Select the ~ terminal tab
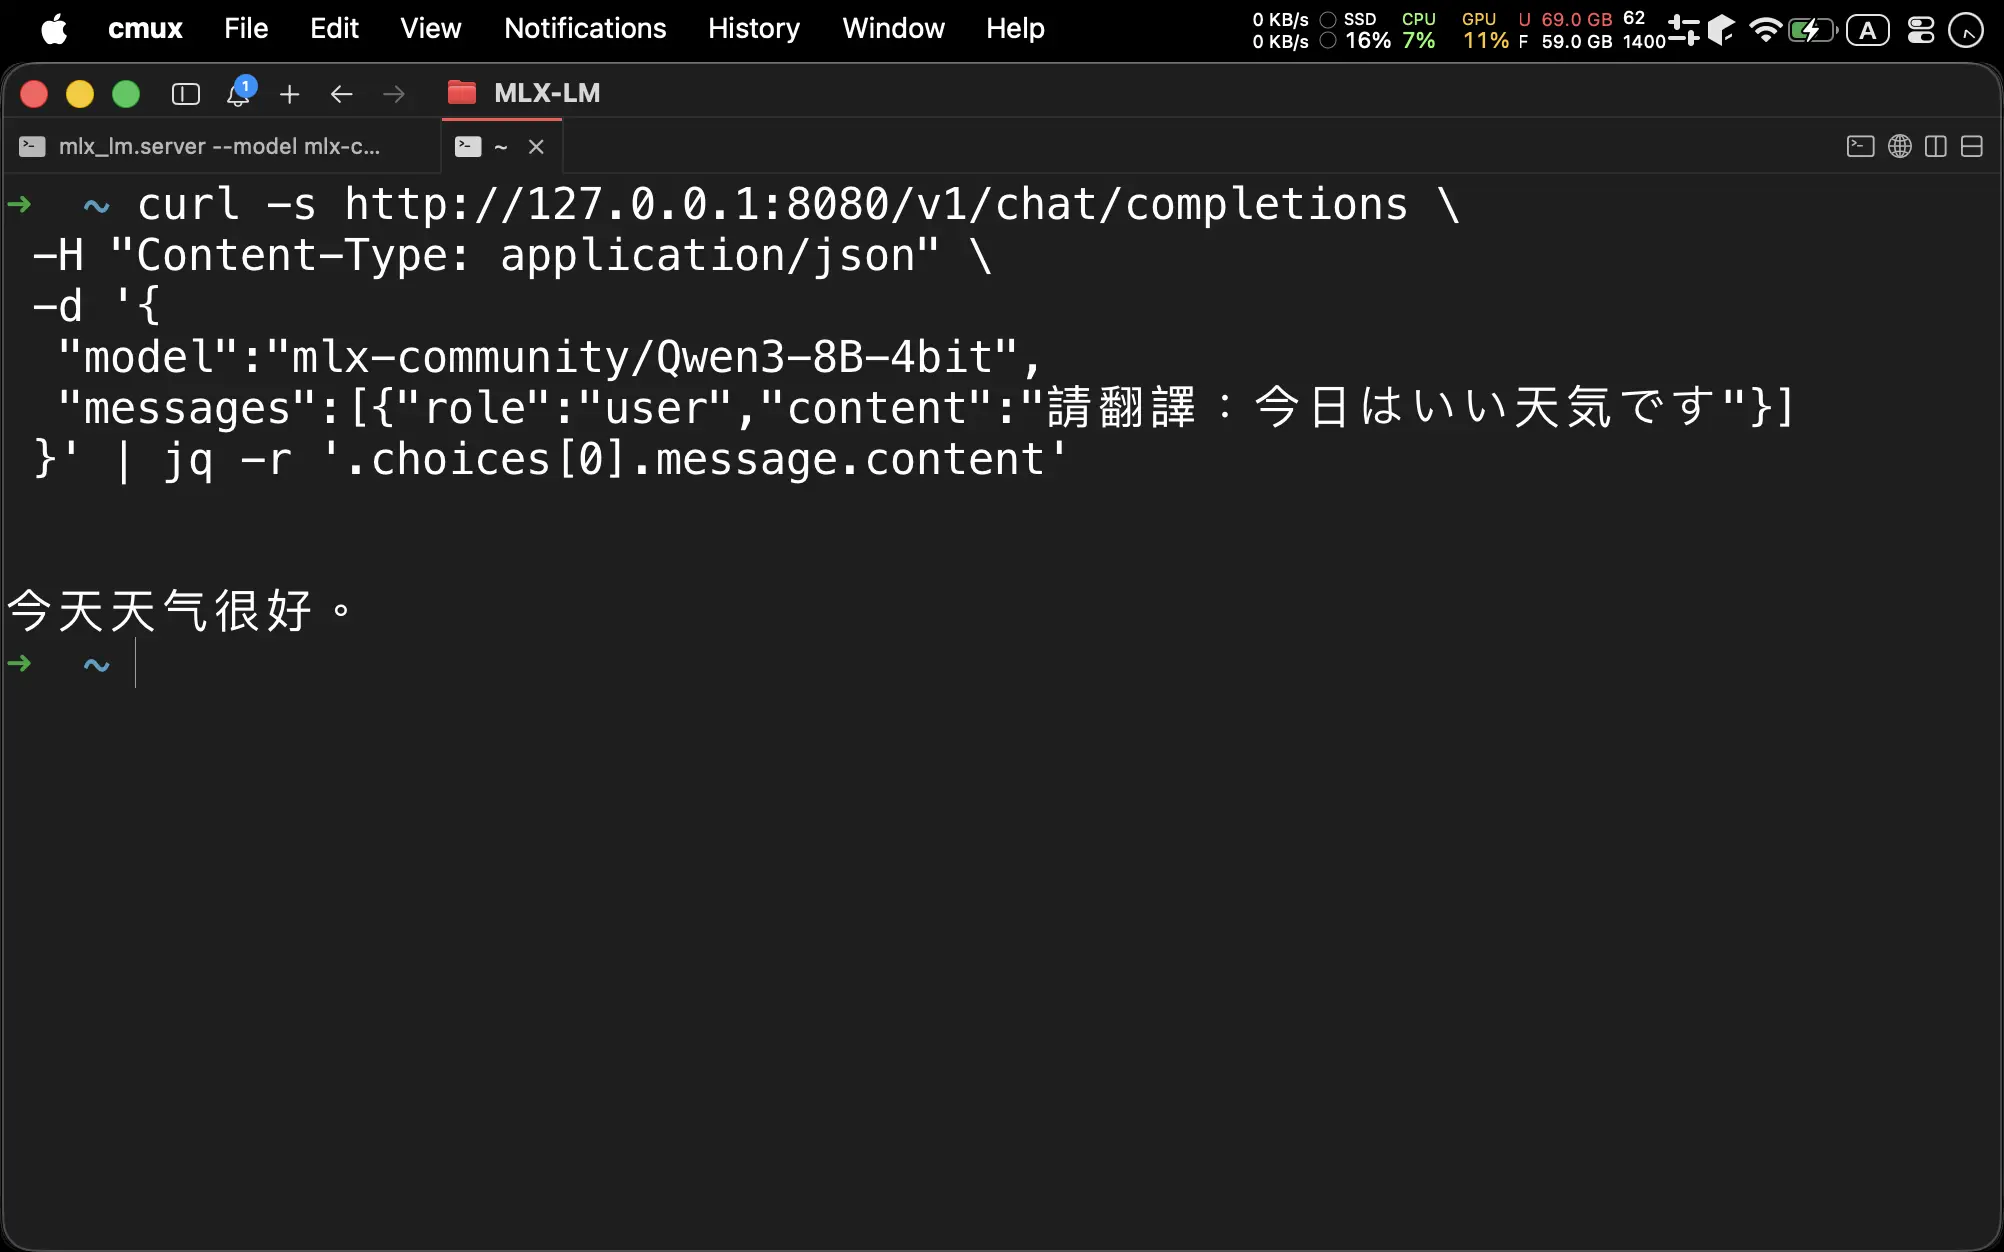The height and width of the screenshot is (1252, 2004). 502,147
